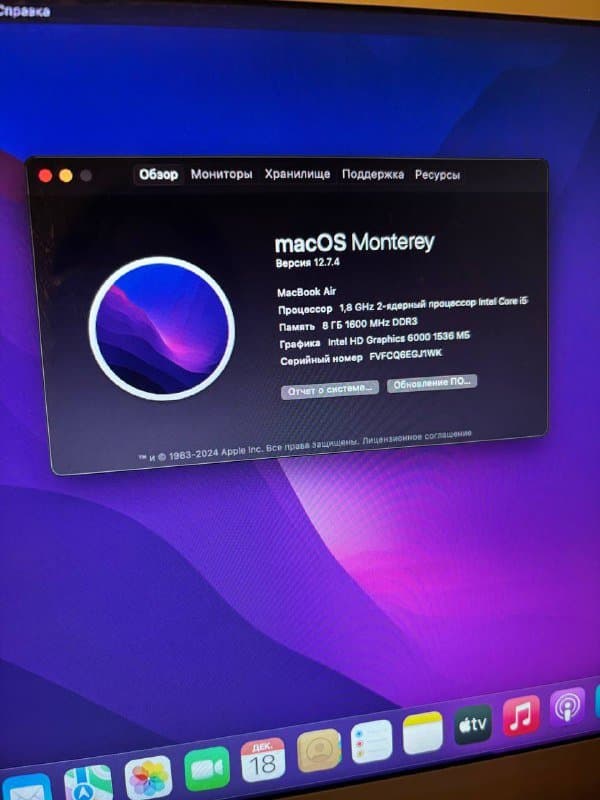Click the 1,8 GHz processor description
Viewport: 600px width, 800px height.
pos(433,306)
